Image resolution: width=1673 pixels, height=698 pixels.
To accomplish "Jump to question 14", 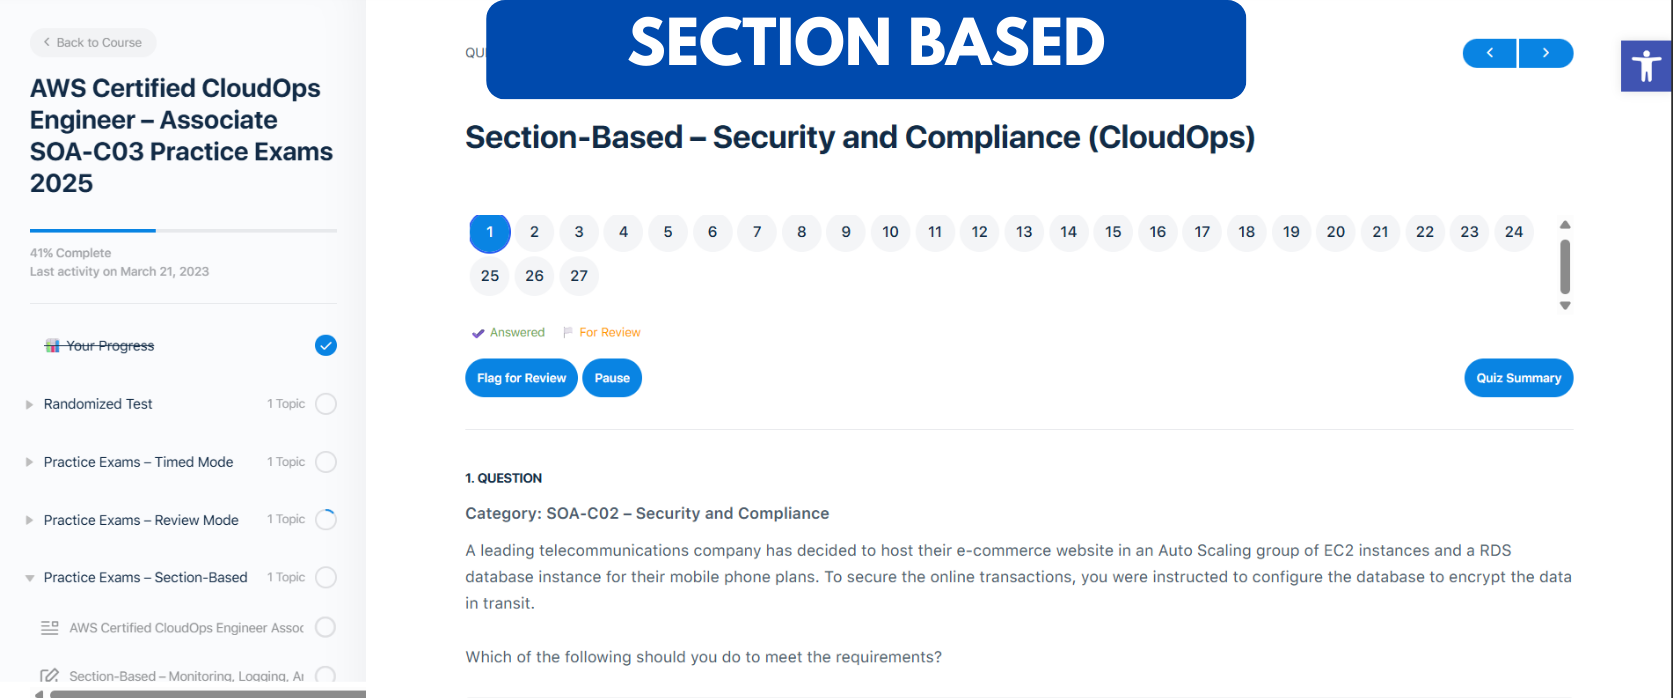I will [x=1069, y=232].
